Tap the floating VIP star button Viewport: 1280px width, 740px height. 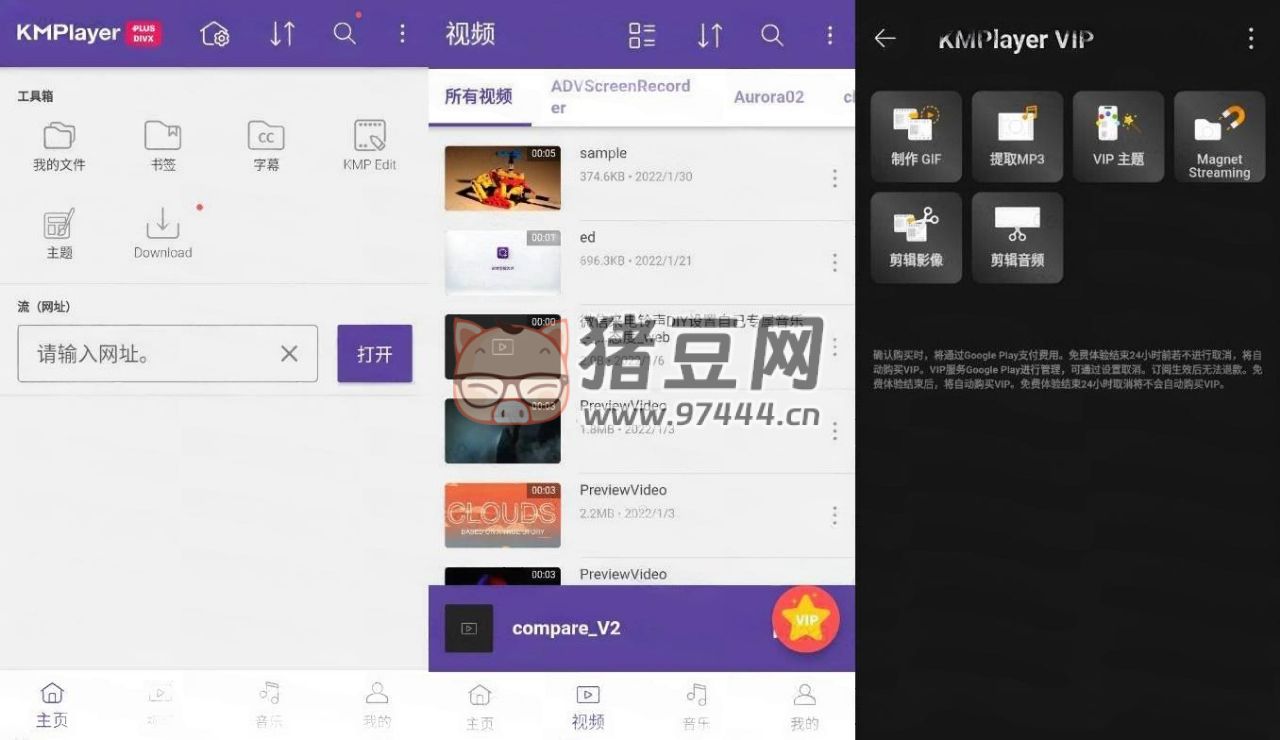[x=806, y=619]
